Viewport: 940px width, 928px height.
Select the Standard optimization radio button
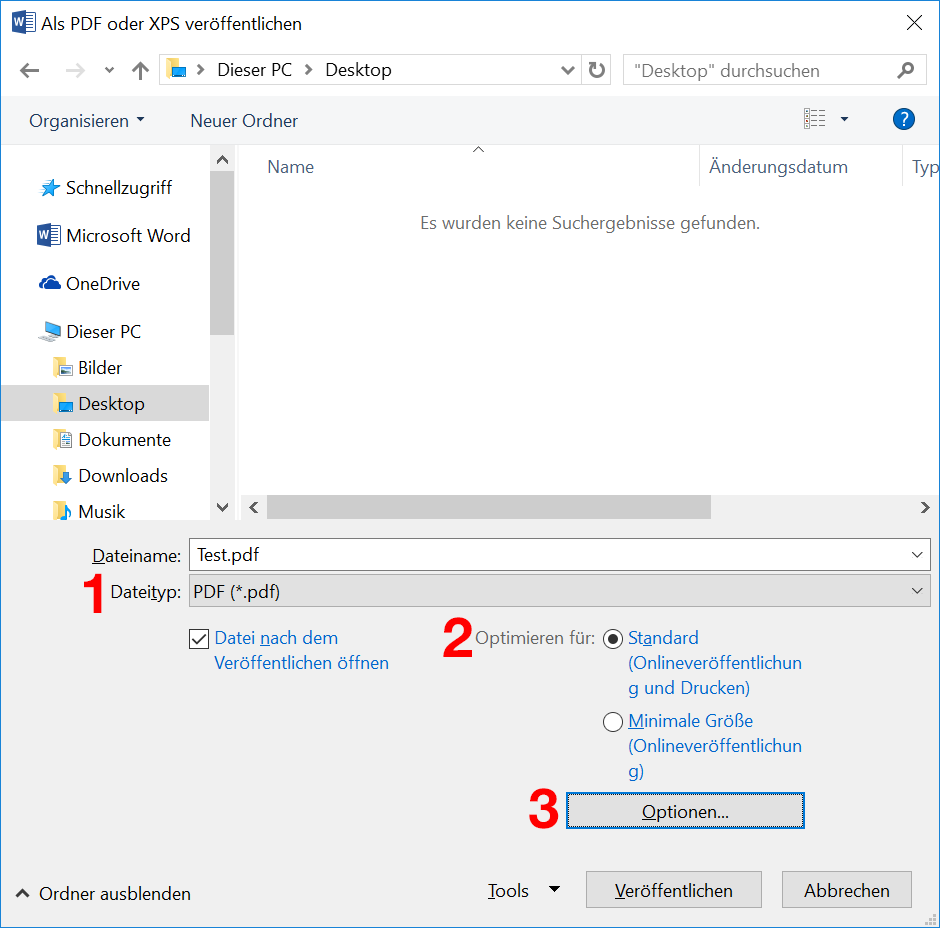613,639
